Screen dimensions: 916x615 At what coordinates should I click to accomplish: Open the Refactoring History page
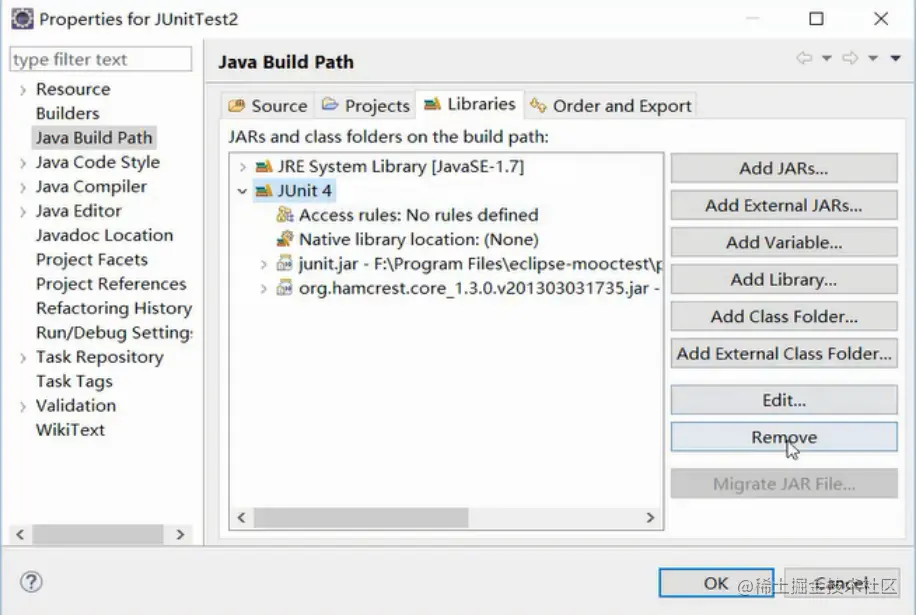pos(114,308)
